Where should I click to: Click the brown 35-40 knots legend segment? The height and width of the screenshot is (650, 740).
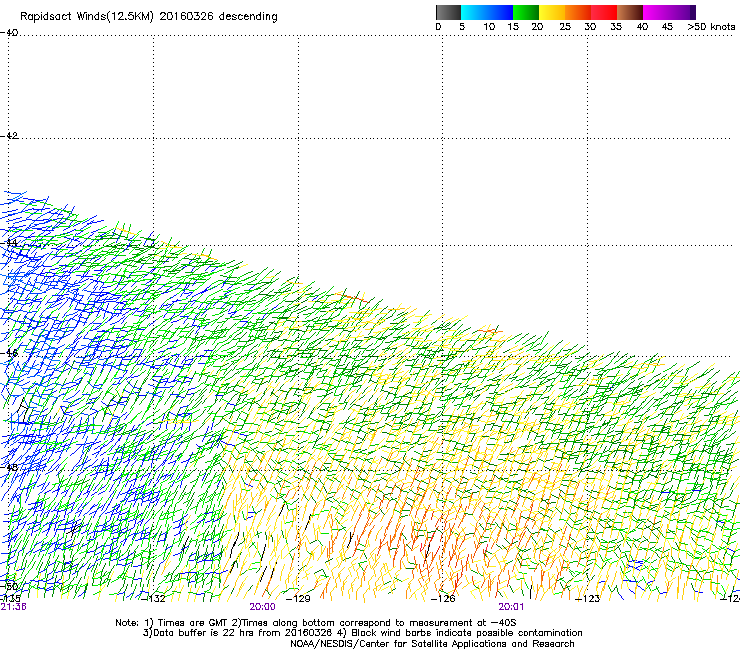pyautogui.click(x=630, y=12)
